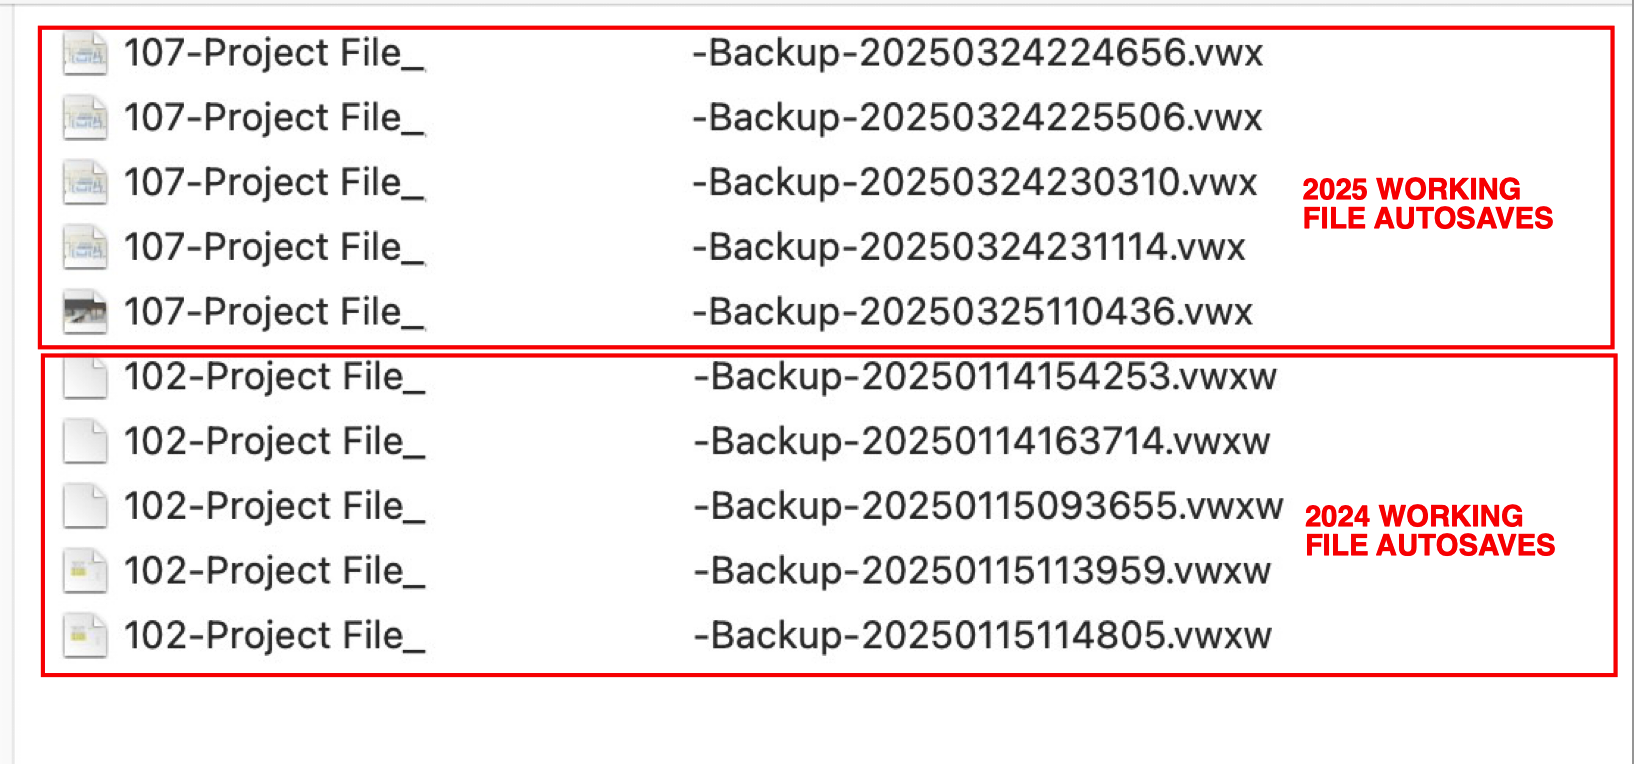Select the yellow-marked file icon for Backup-20250115113959.vwxw
This screenshot has height=764, width=1634.
pos(85,571)
